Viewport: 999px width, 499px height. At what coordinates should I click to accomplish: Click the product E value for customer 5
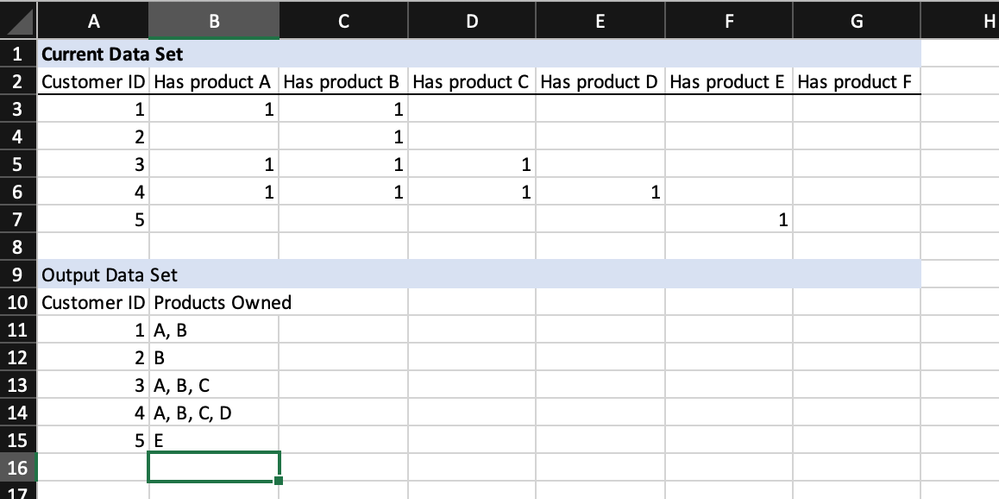tap(728, 219)
